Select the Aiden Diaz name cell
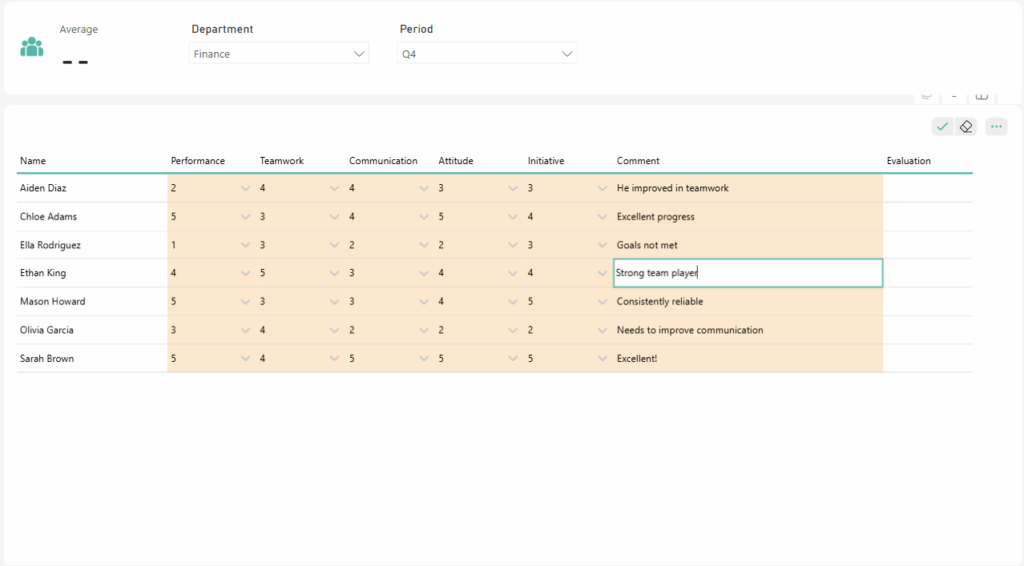1024x566 pixels. click(92, 188)
